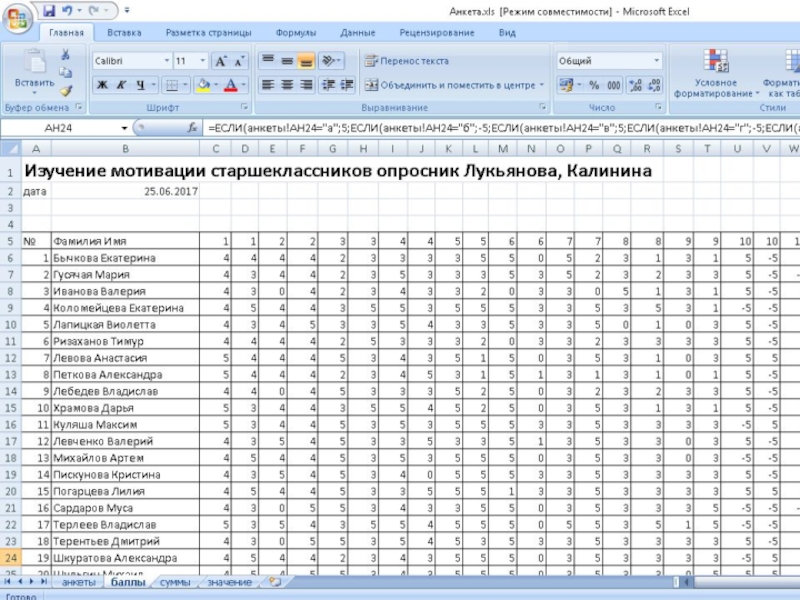
Task: Open the Вид ribbon tab
Action: pos(507,33)
